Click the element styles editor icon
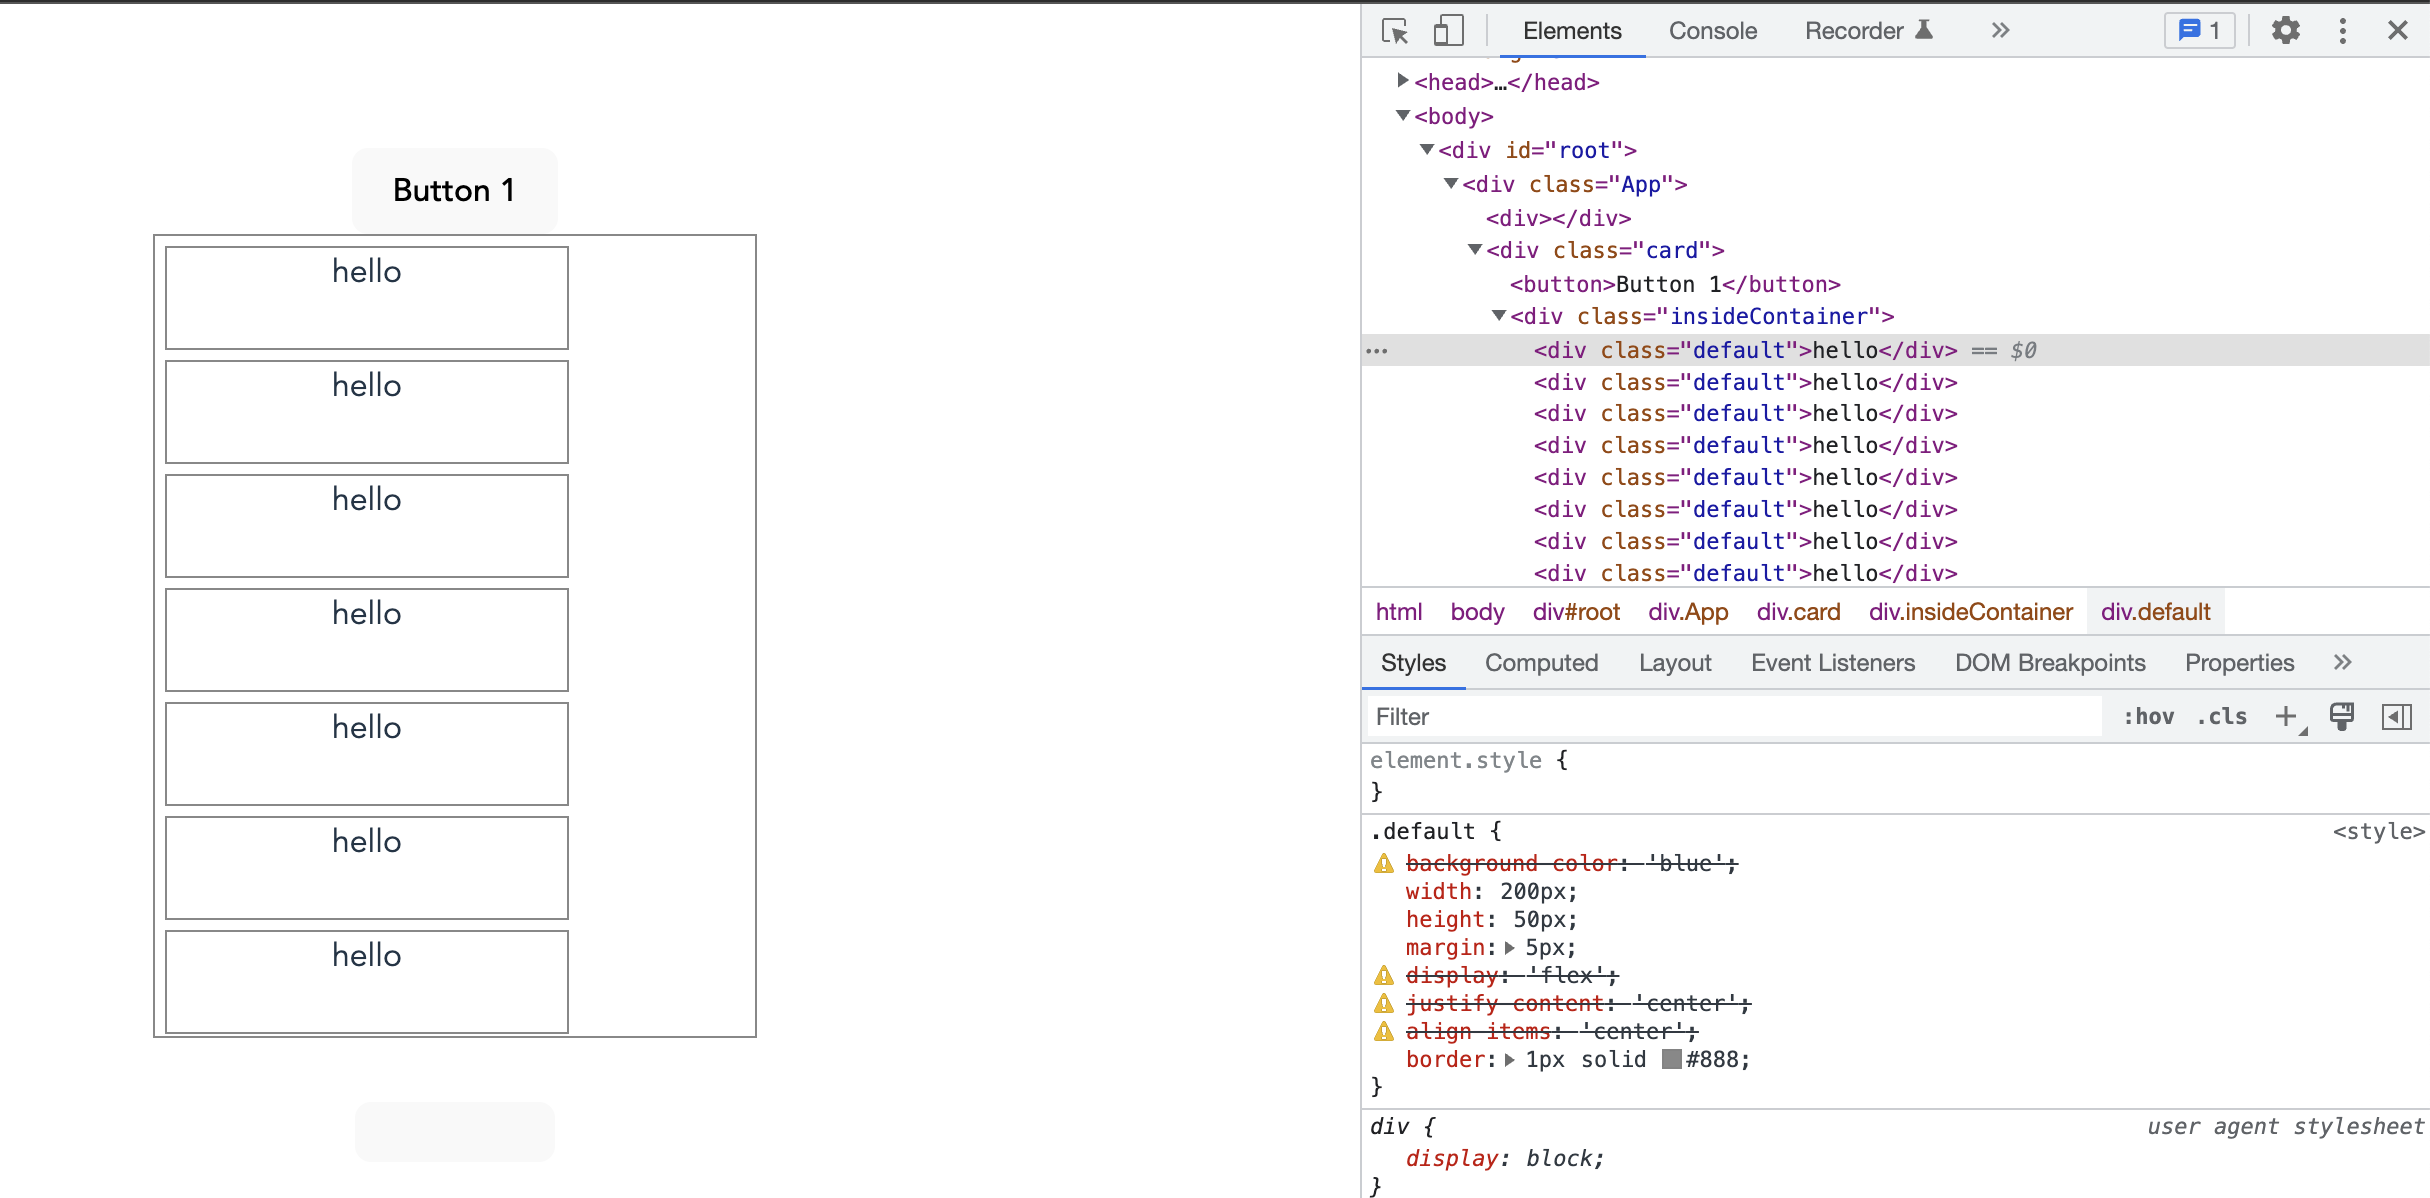 2342,716
